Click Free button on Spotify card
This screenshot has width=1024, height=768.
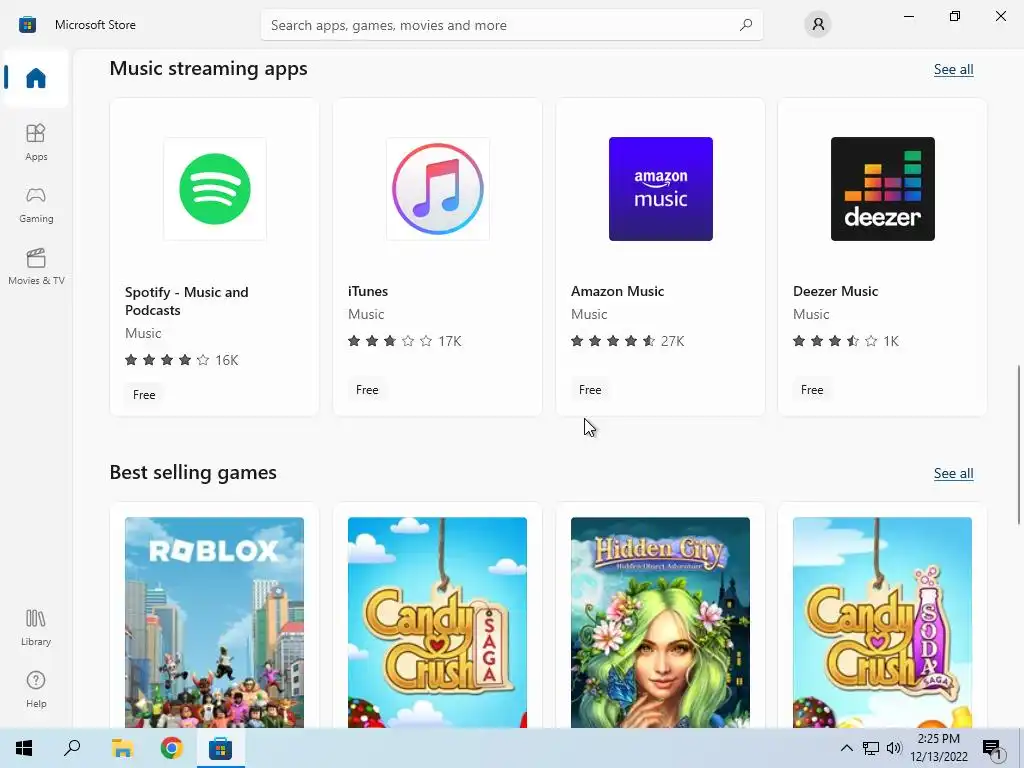[144, 394]
